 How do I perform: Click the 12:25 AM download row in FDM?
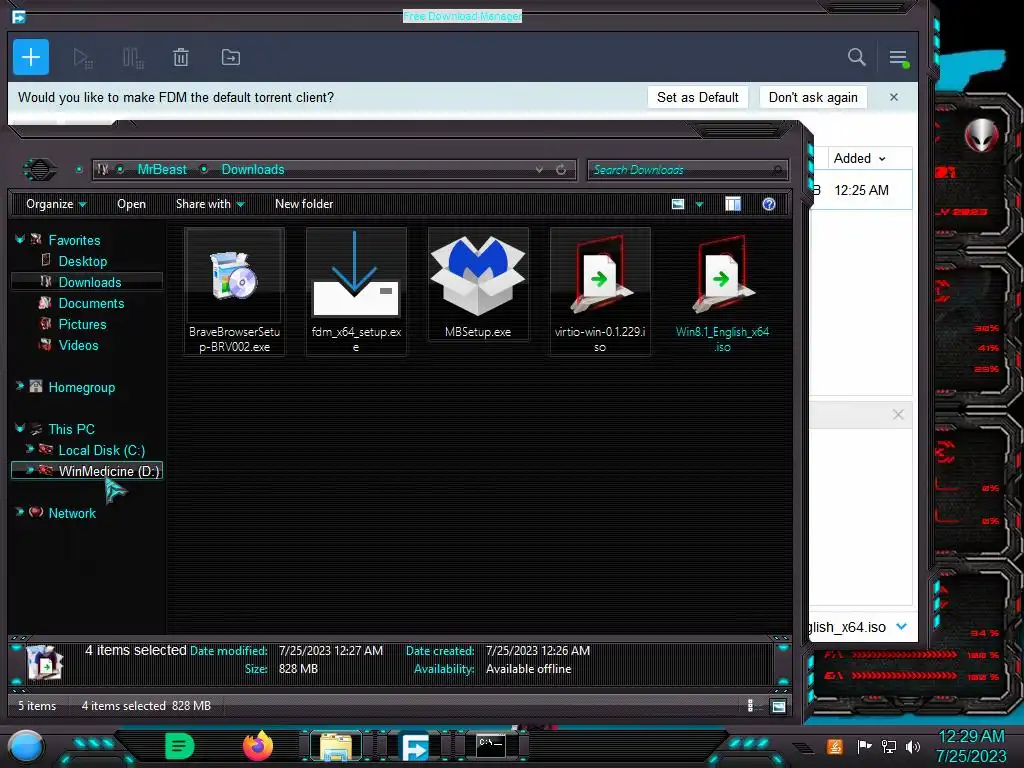861,190
